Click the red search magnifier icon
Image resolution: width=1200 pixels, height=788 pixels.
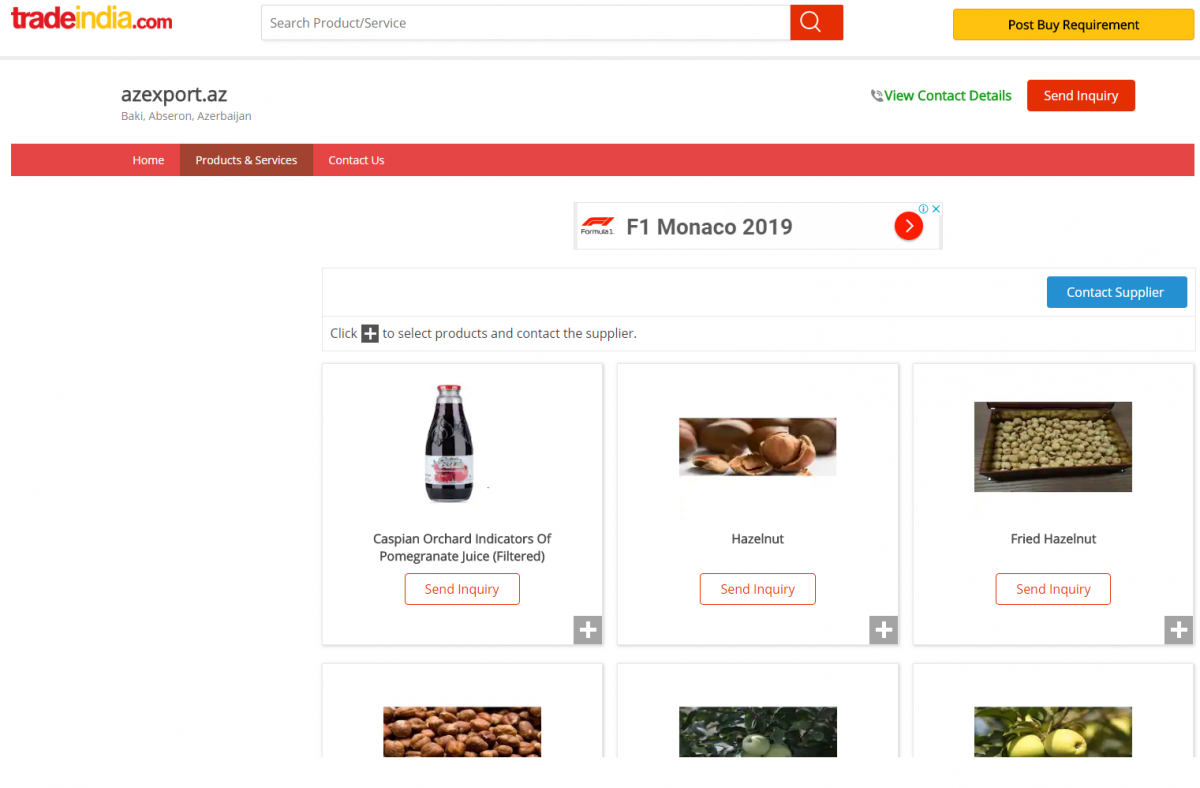816,21
